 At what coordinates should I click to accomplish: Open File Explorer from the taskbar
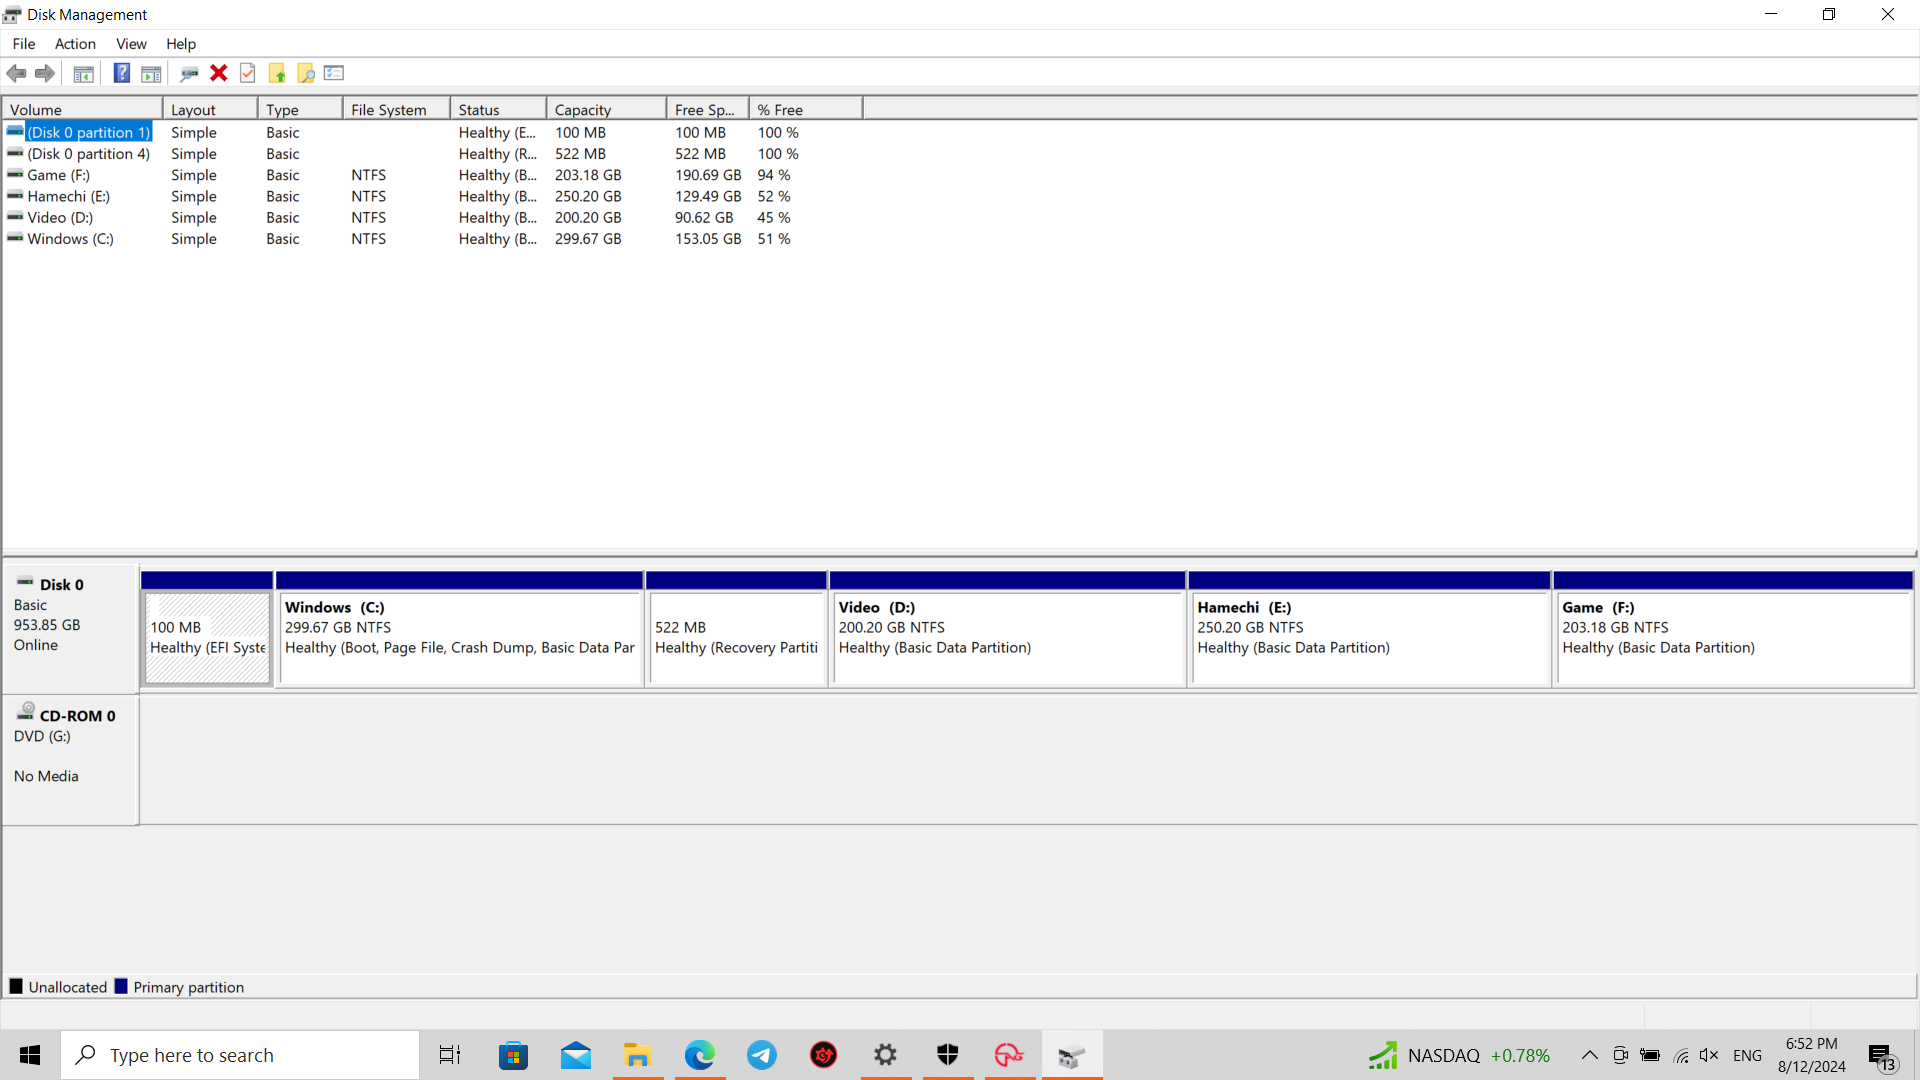[x=637, y=1055]
